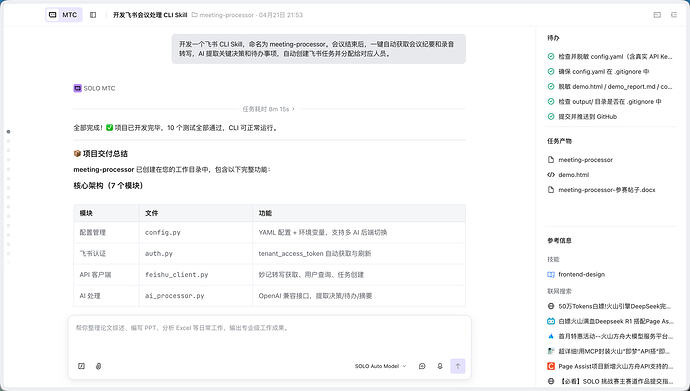Click the API 客户端 module cell

click(106, 274)
